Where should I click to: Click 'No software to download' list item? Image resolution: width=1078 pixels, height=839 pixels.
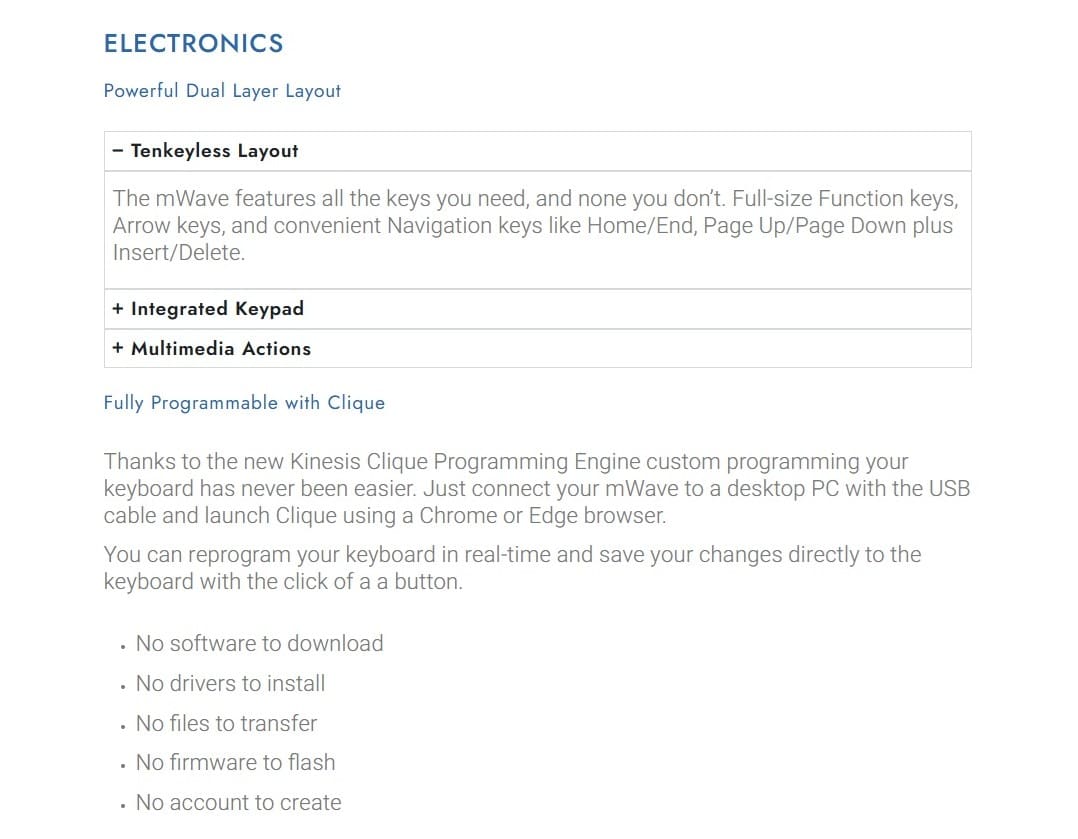click(259, 644)
